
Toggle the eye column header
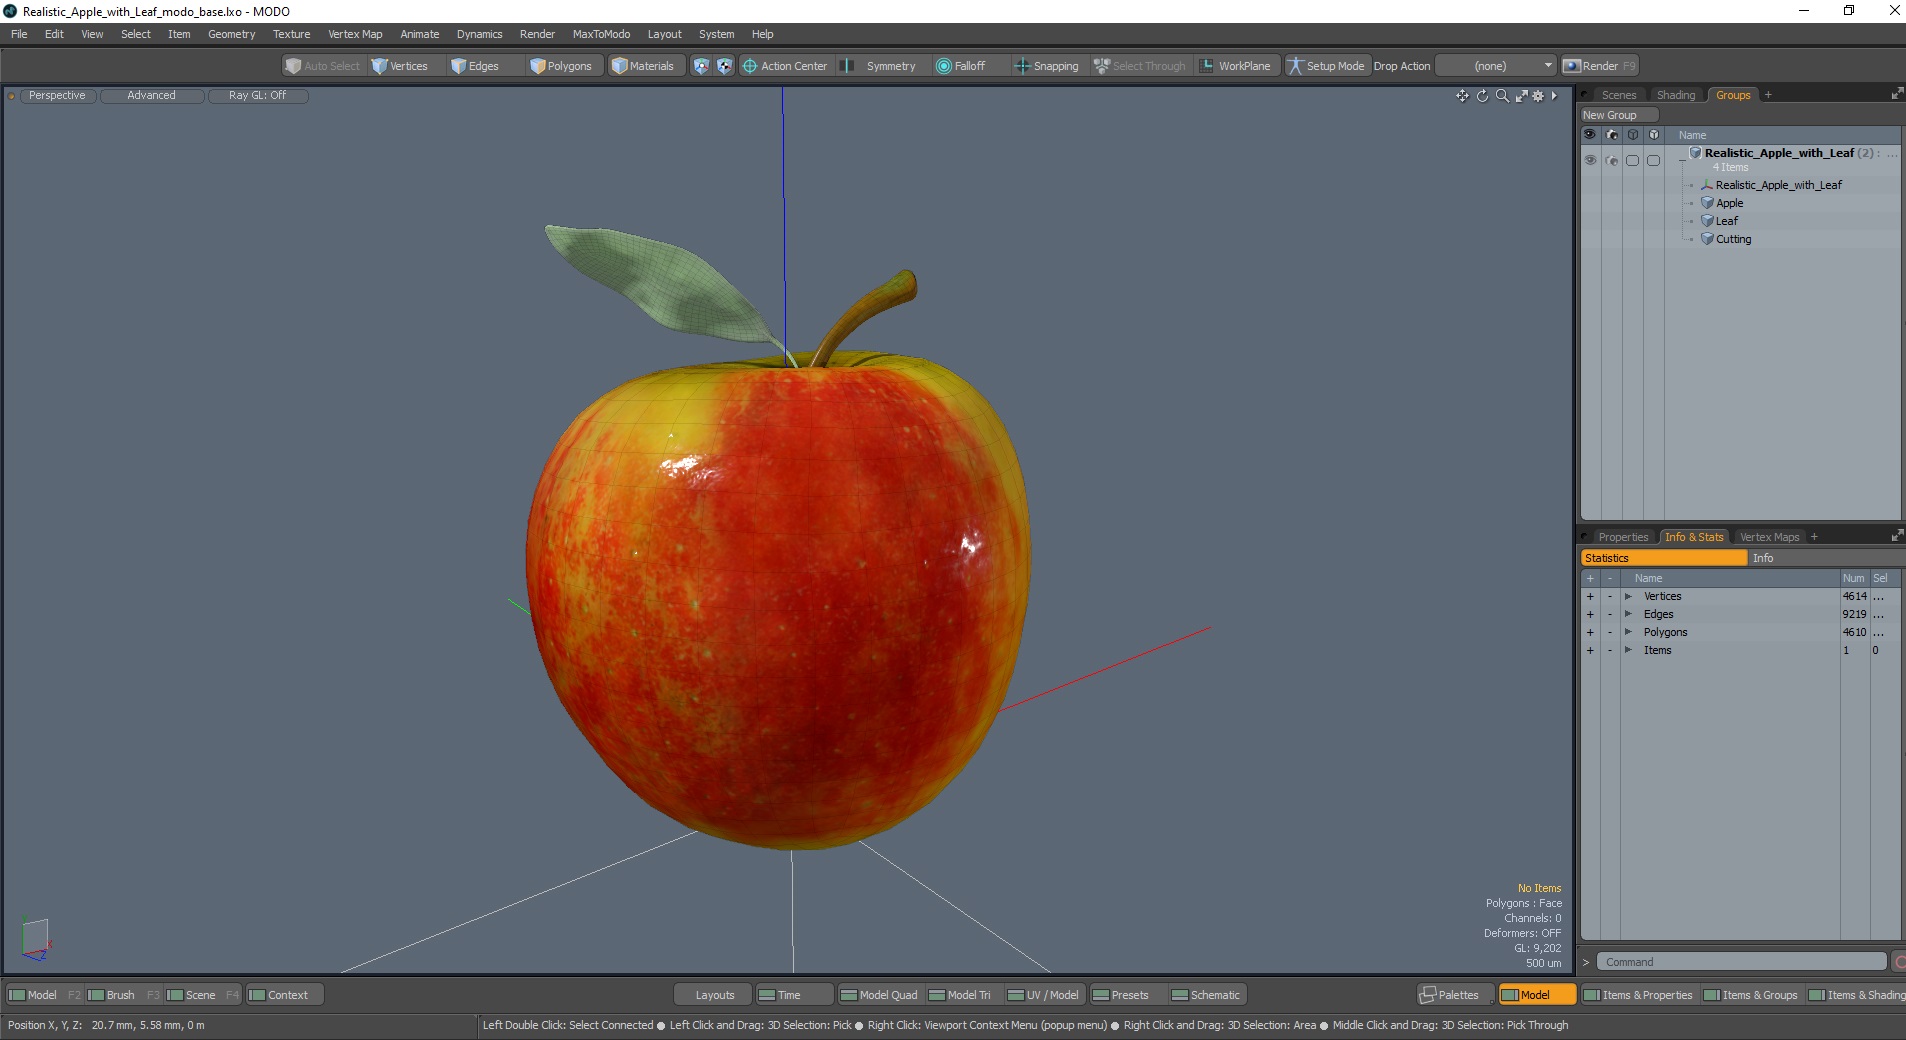1590,135
